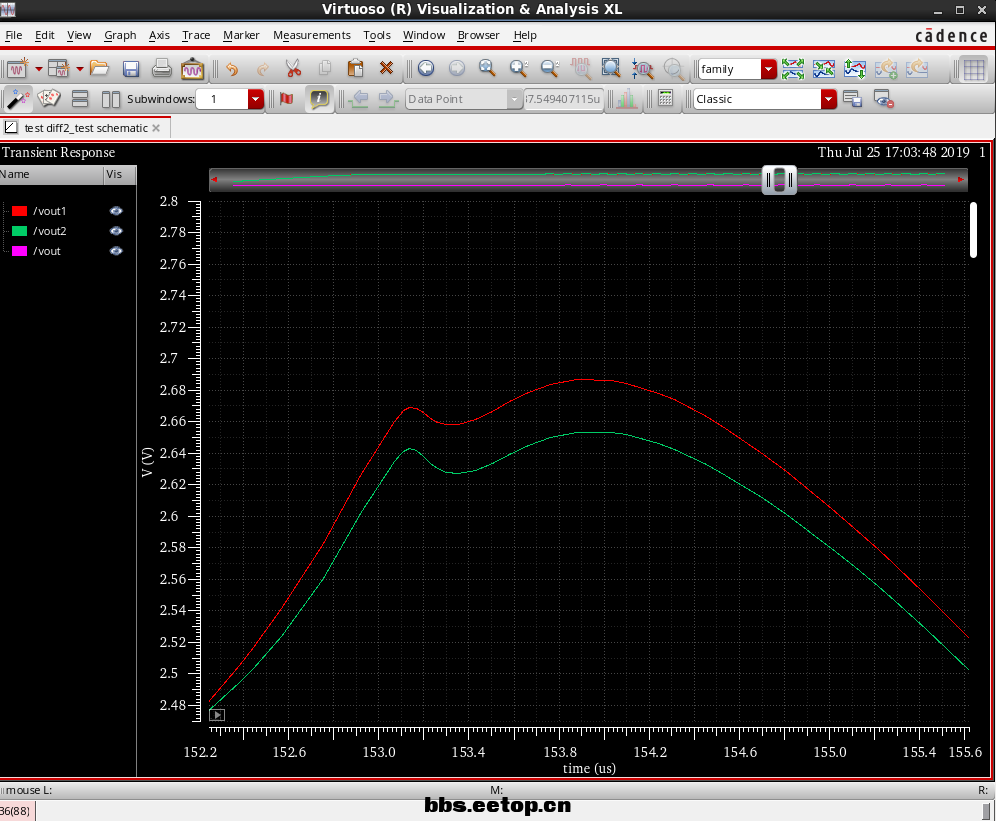996x821 pixels.
Task: Open the histogram bar chart icon
Action: tap(626, 98)
